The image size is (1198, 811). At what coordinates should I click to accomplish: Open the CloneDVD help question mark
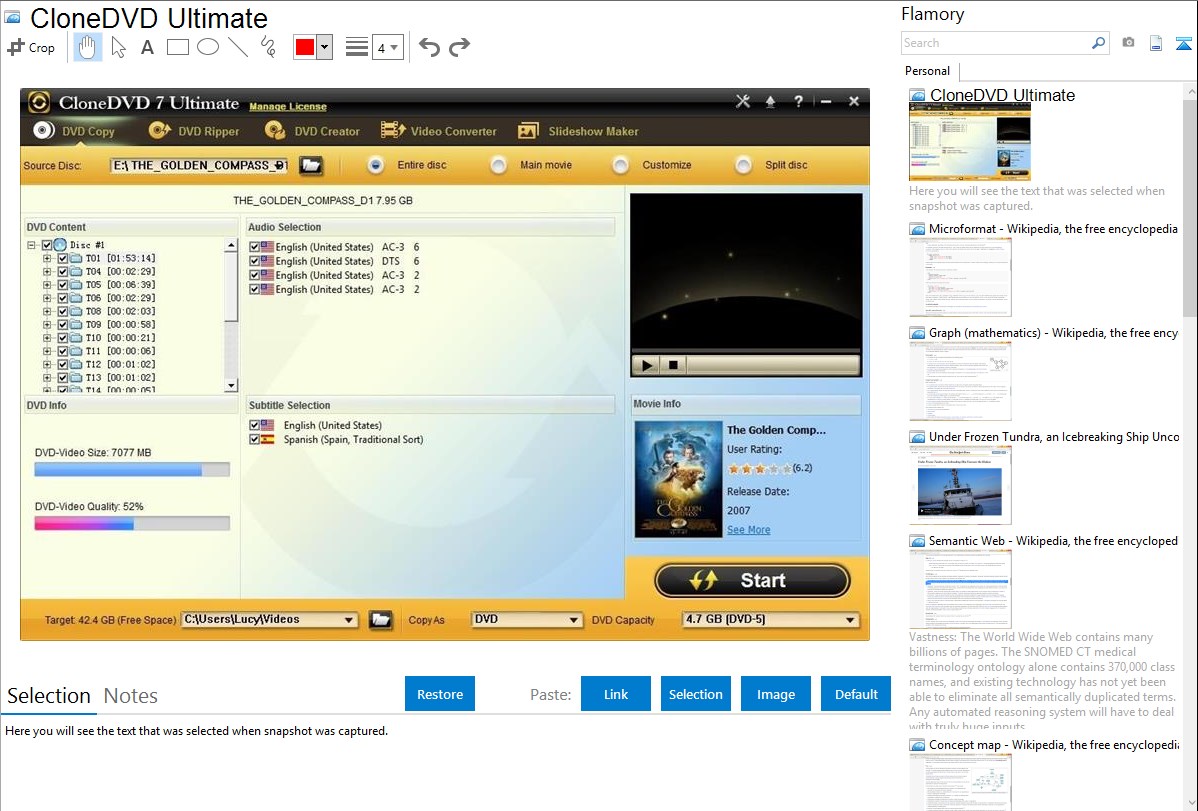pyautogui.click(x=798, y=101)
